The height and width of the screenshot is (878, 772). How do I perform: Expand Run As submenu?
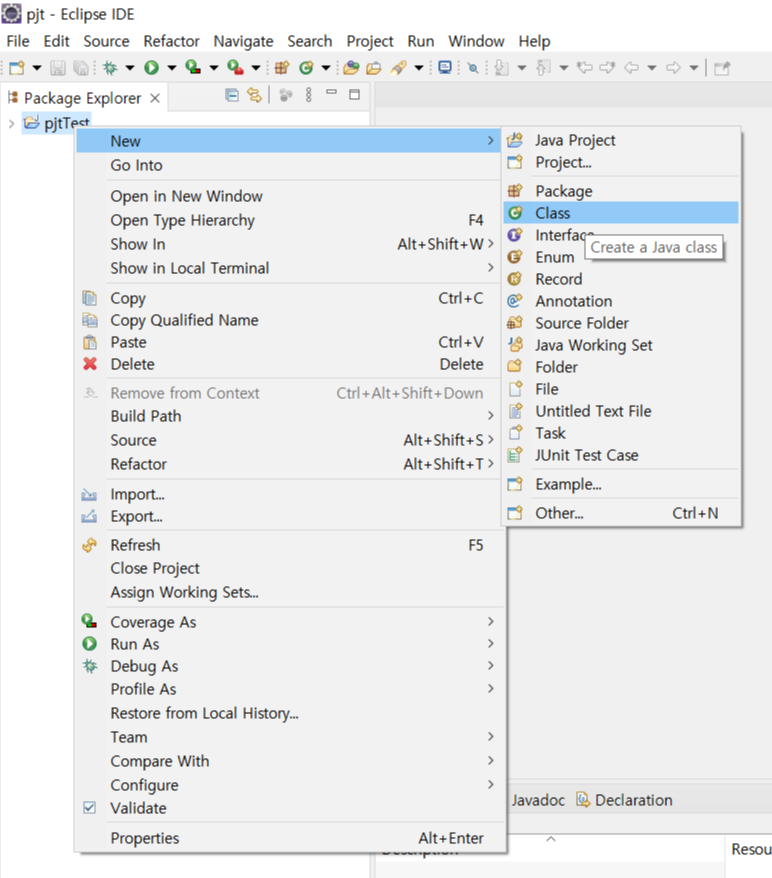(x=288, y=644)
